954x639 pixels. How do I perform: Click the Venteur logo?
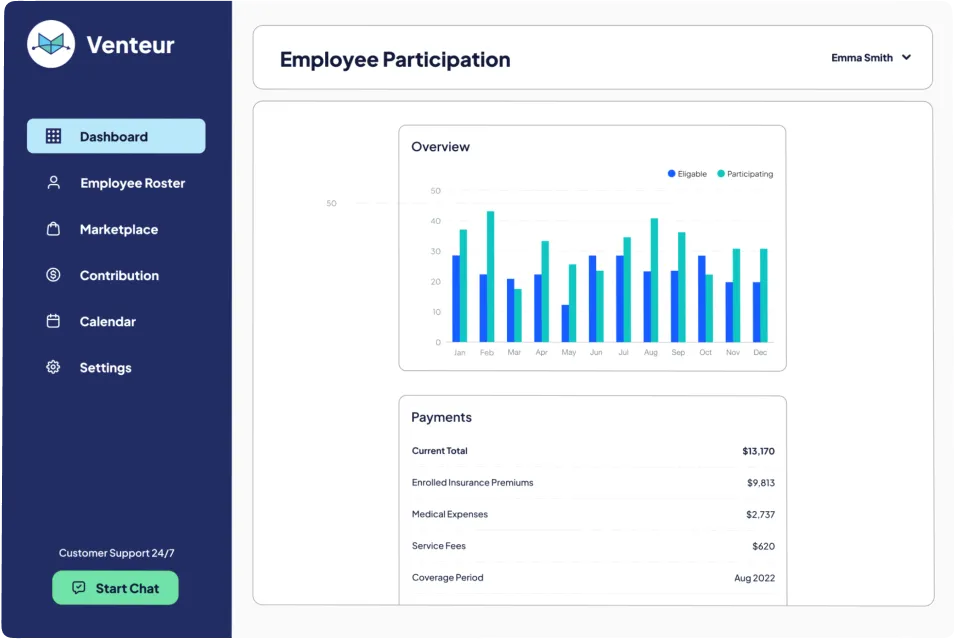[50, 44]
